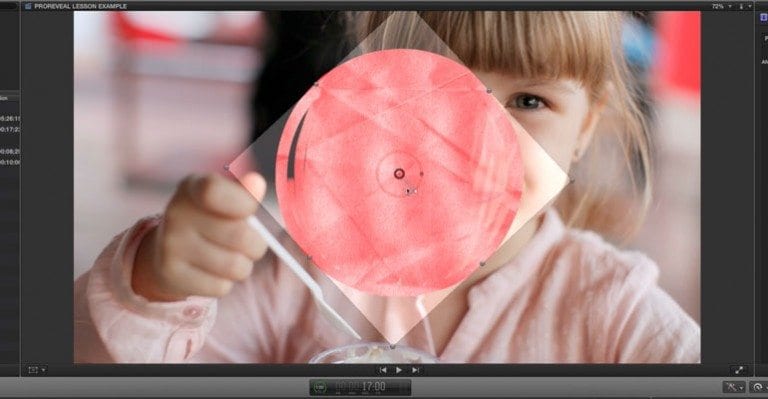Open the tools selection pop-up menu
Screen dimensions: 768x399
(x=734, y=387)
